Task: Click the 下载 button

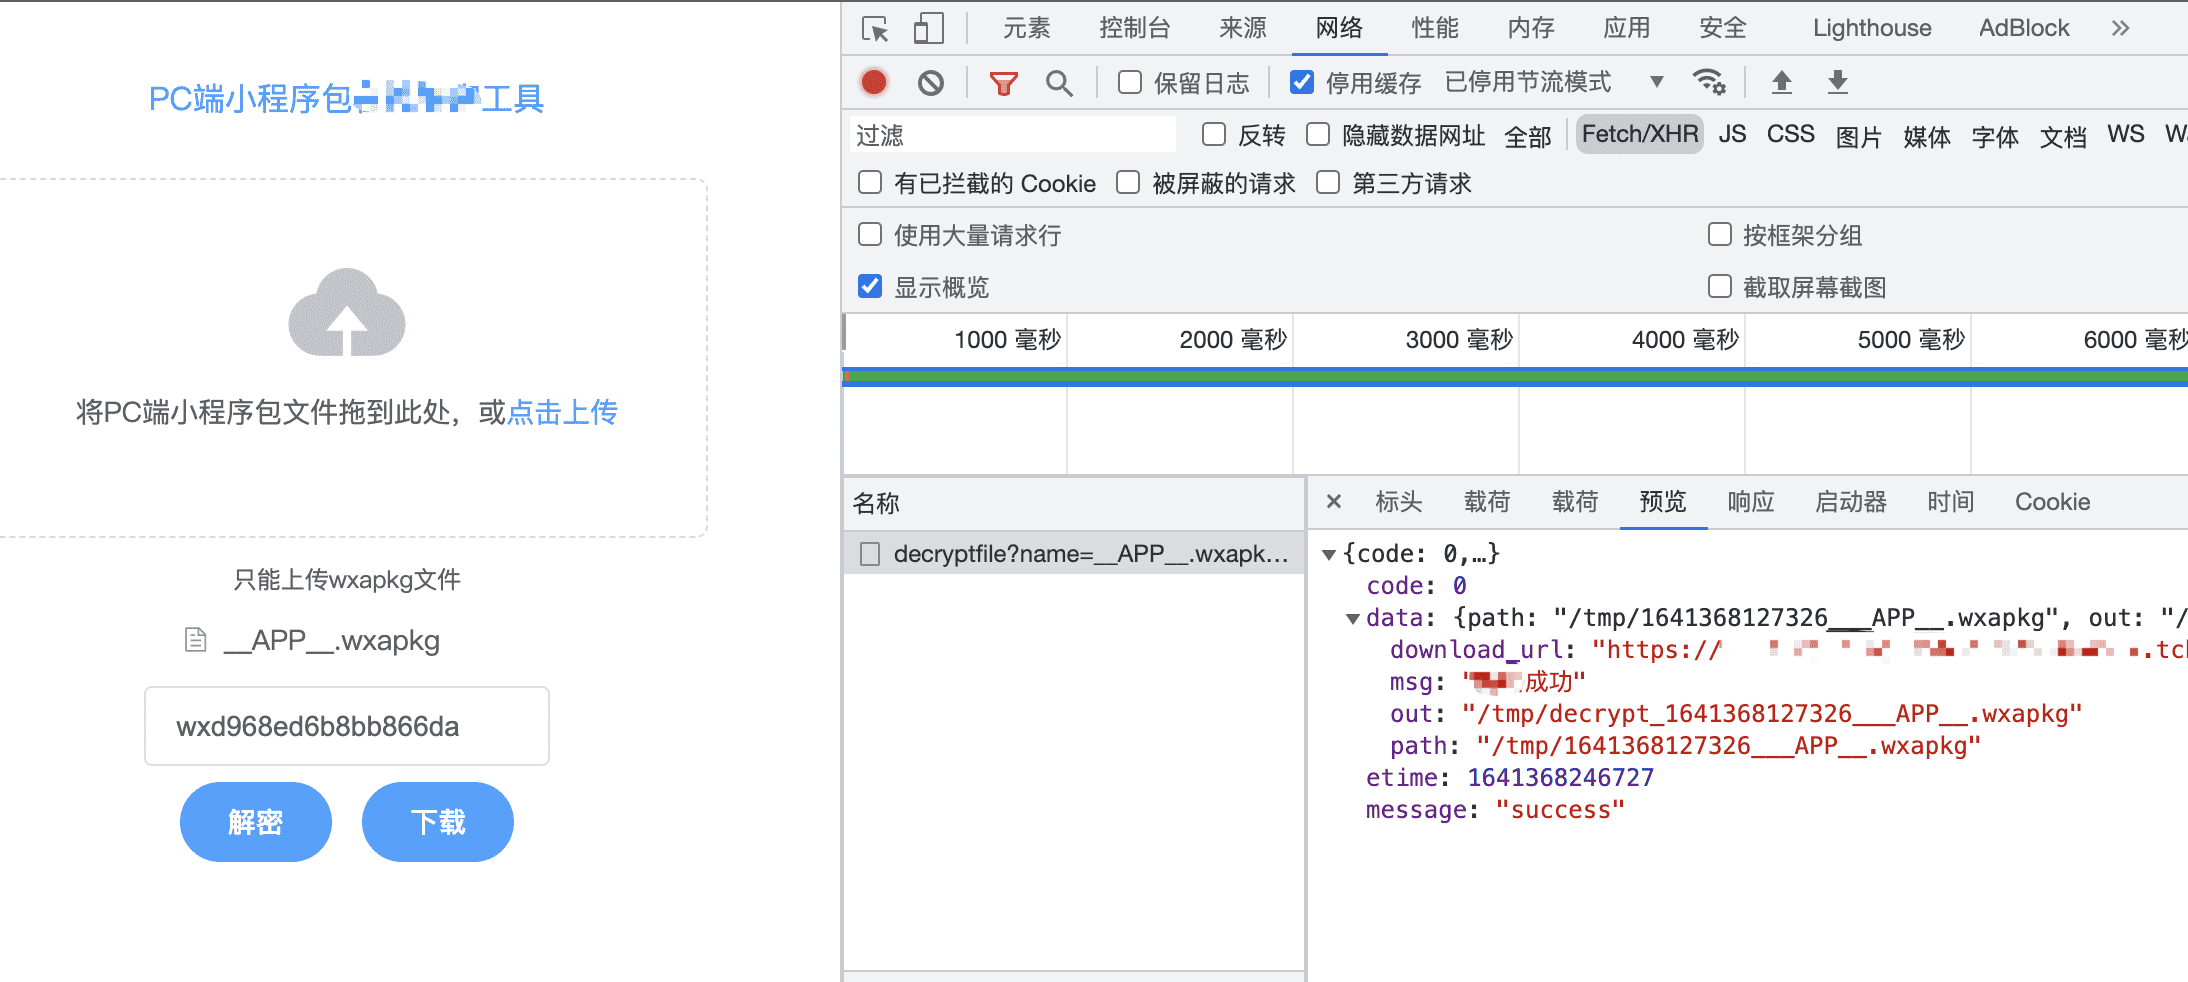Action: pyautogui.click(x=438, y=822)
